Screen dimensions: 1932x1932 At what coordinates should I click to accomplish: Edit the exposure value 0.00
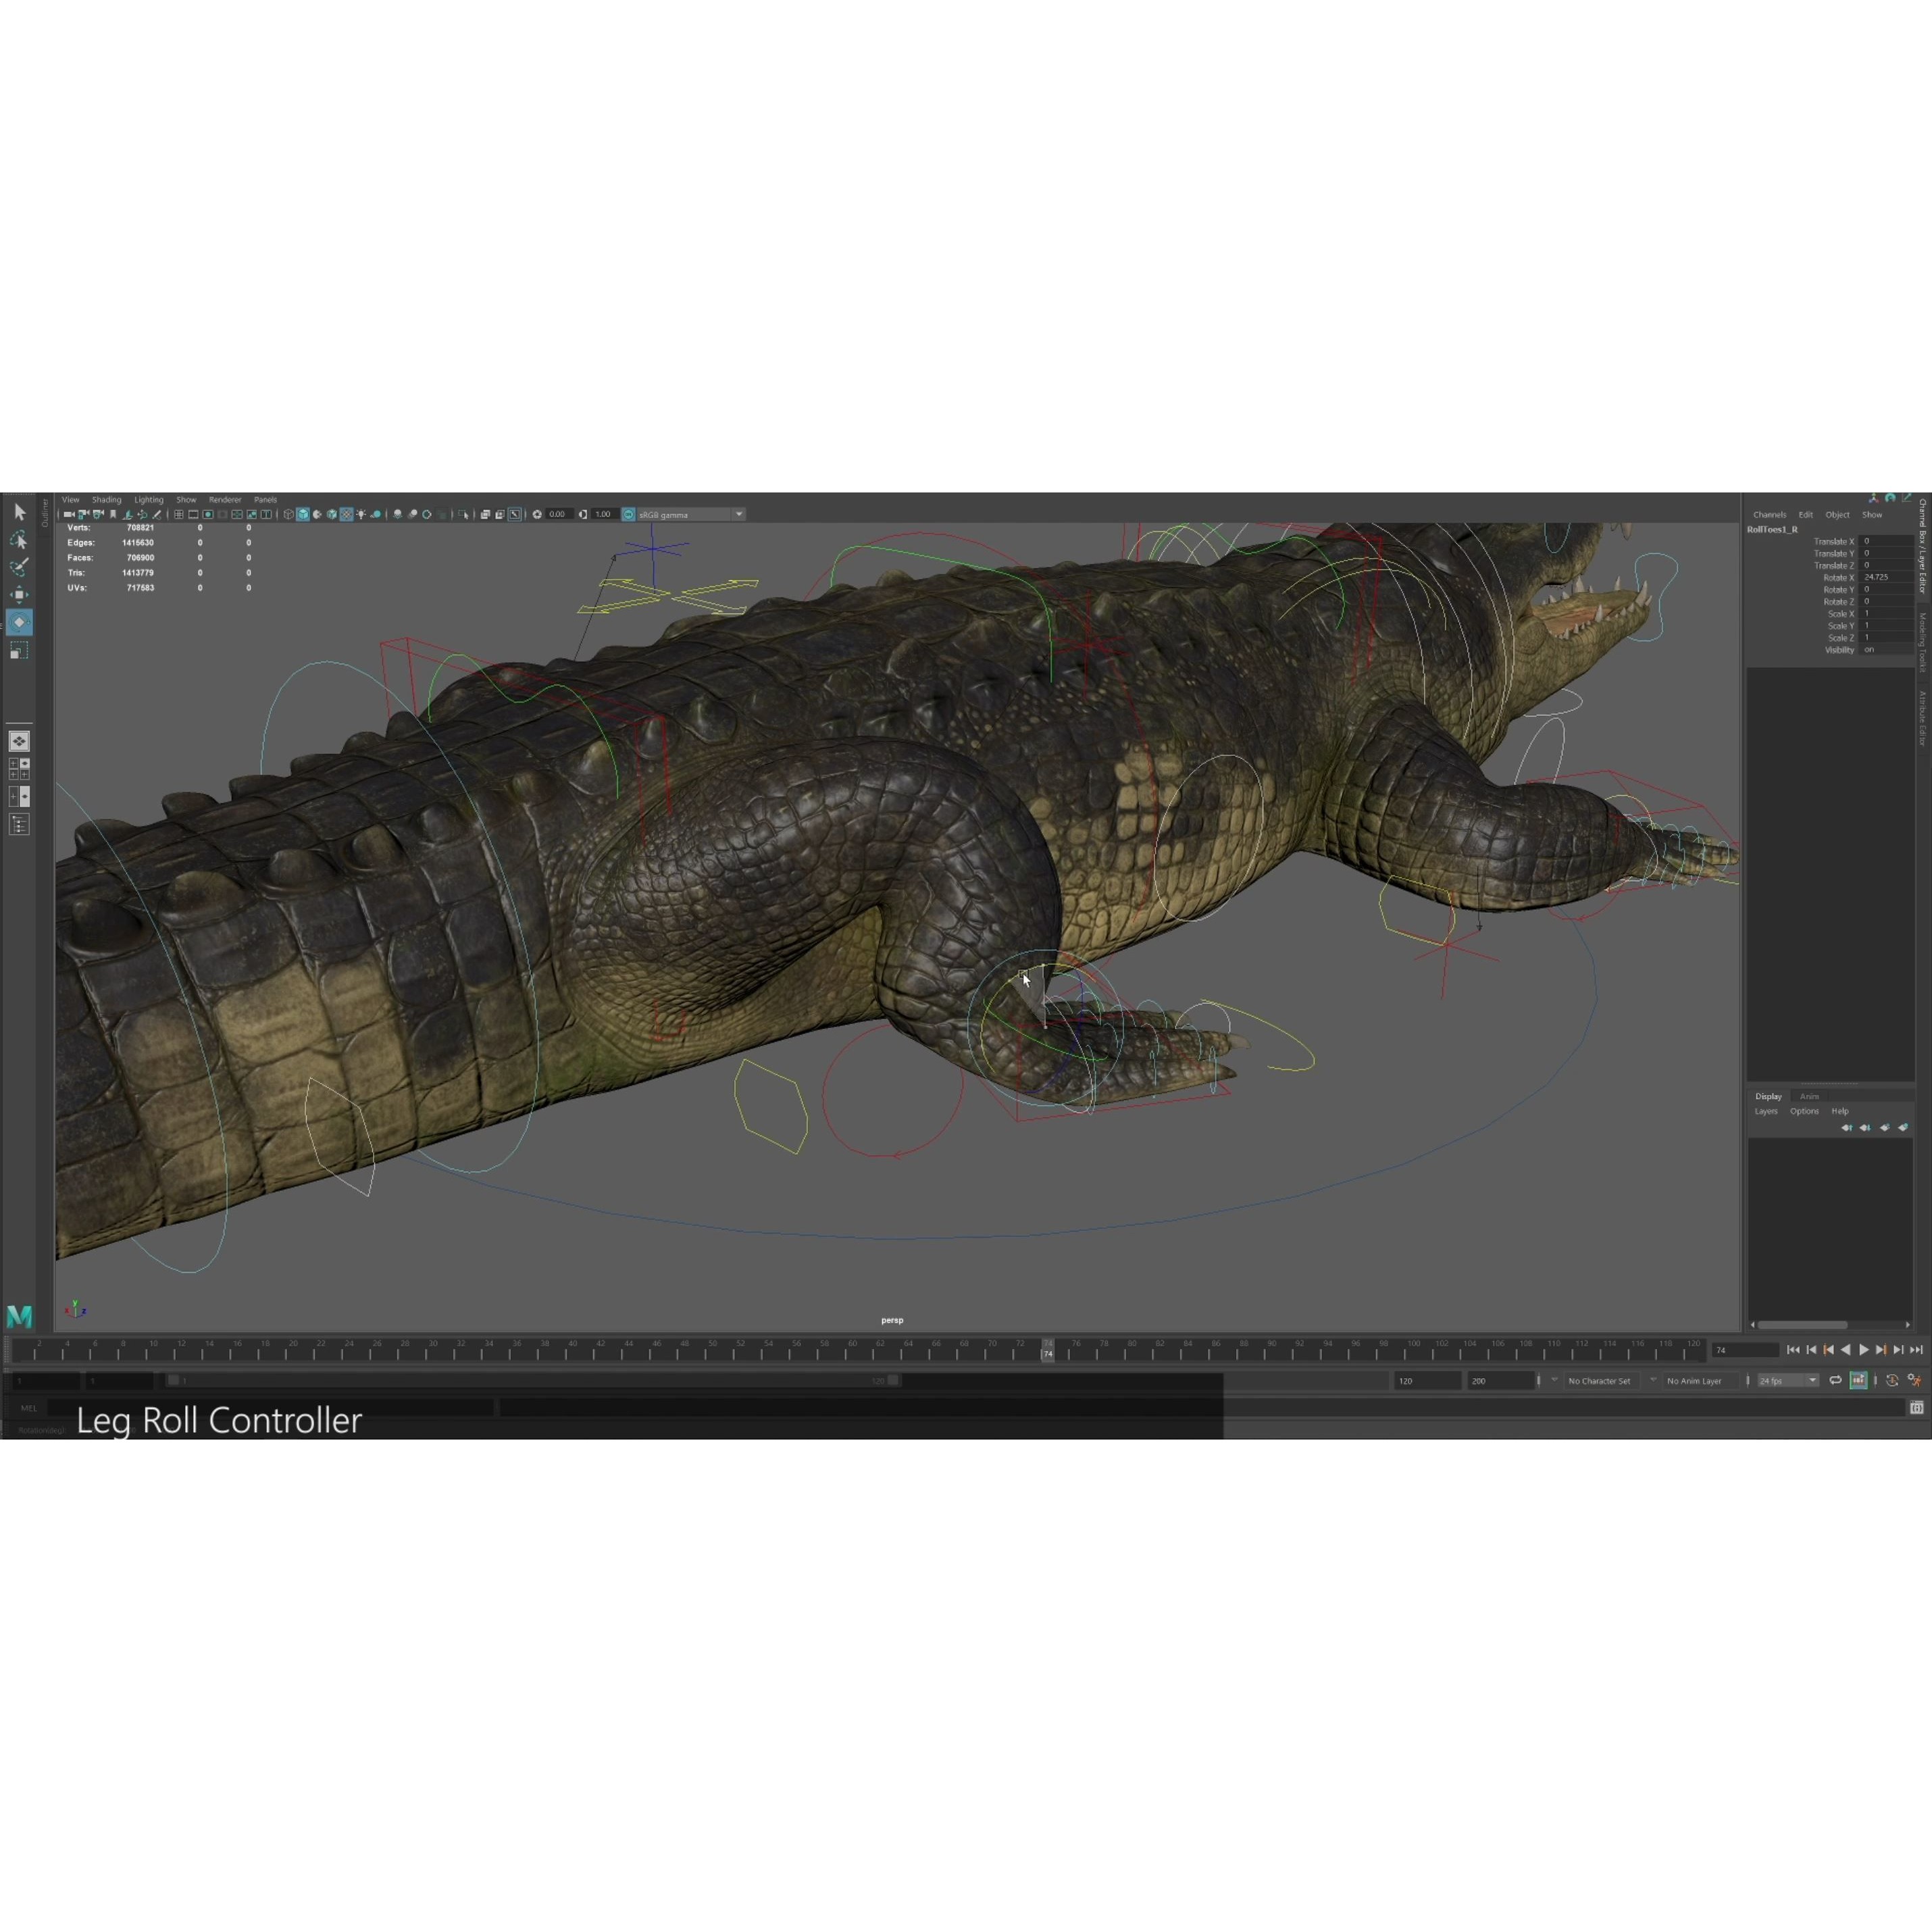click(559, 515)
